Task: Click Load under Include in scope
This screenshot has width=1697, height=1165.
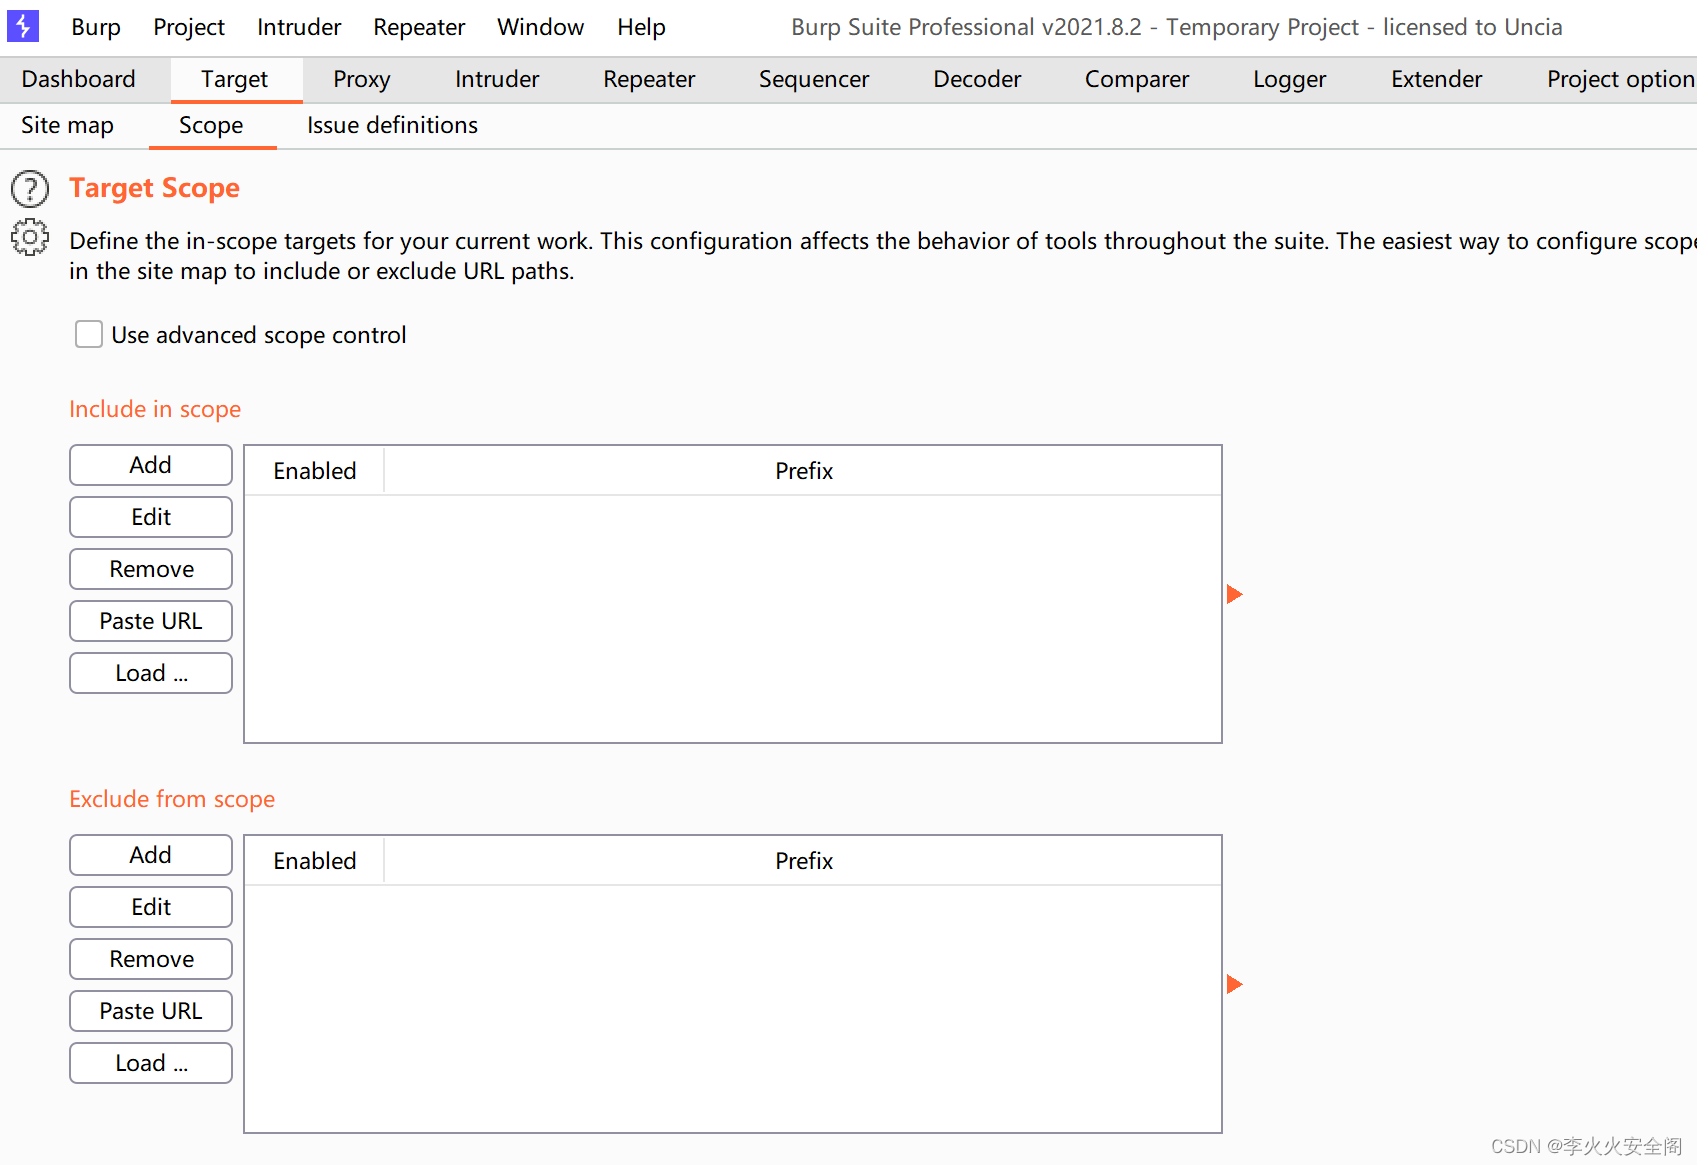Action: [151, 673]
